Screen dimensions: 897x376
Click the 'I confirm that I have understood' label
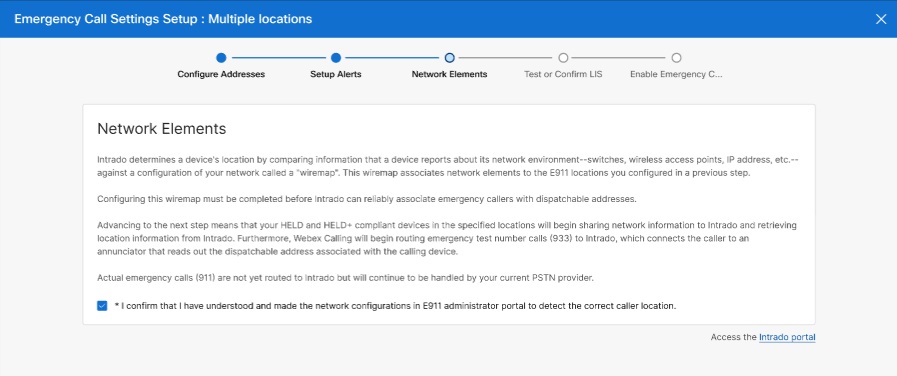click(x=395, y=306)
